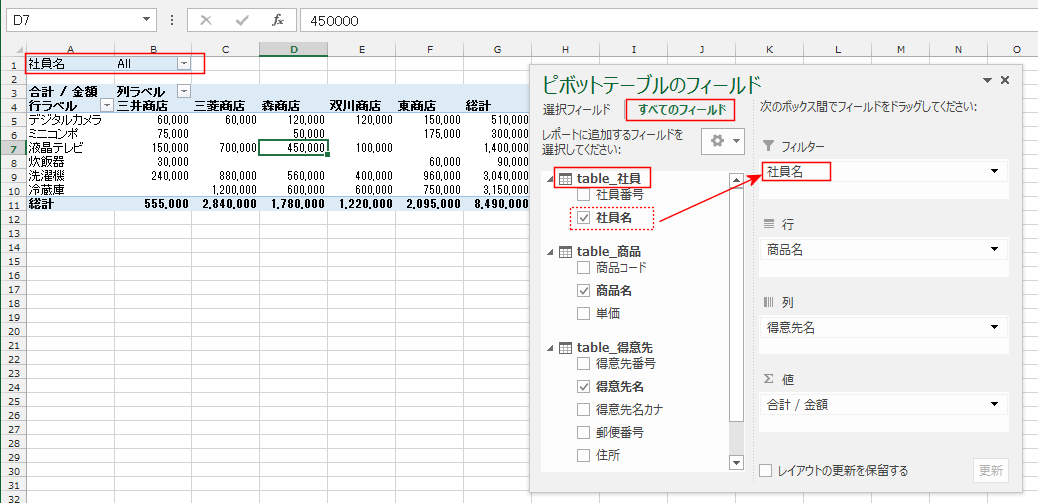1038x503 pixels.
Task: Collapse the table_商品 tree node
Action: pyautogui.click(x=549, y=251)
